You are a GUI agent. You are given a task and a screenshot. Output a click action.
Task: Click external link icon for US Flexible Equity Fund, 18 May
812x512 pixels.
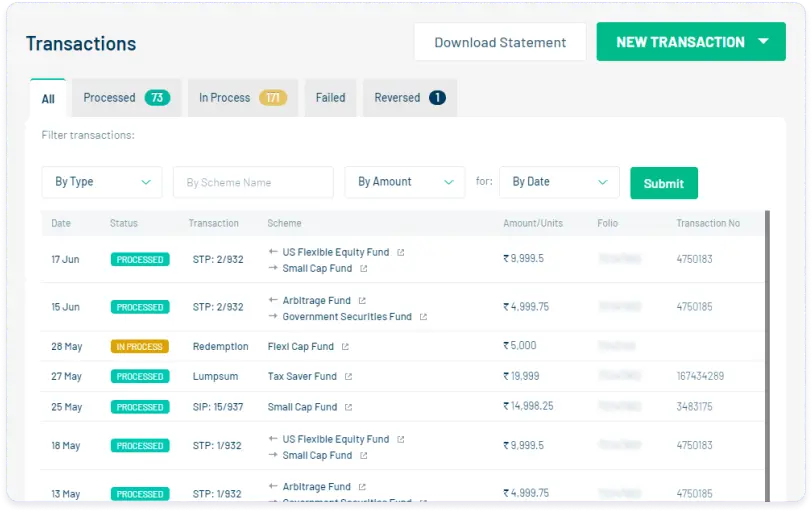point(400,439)
